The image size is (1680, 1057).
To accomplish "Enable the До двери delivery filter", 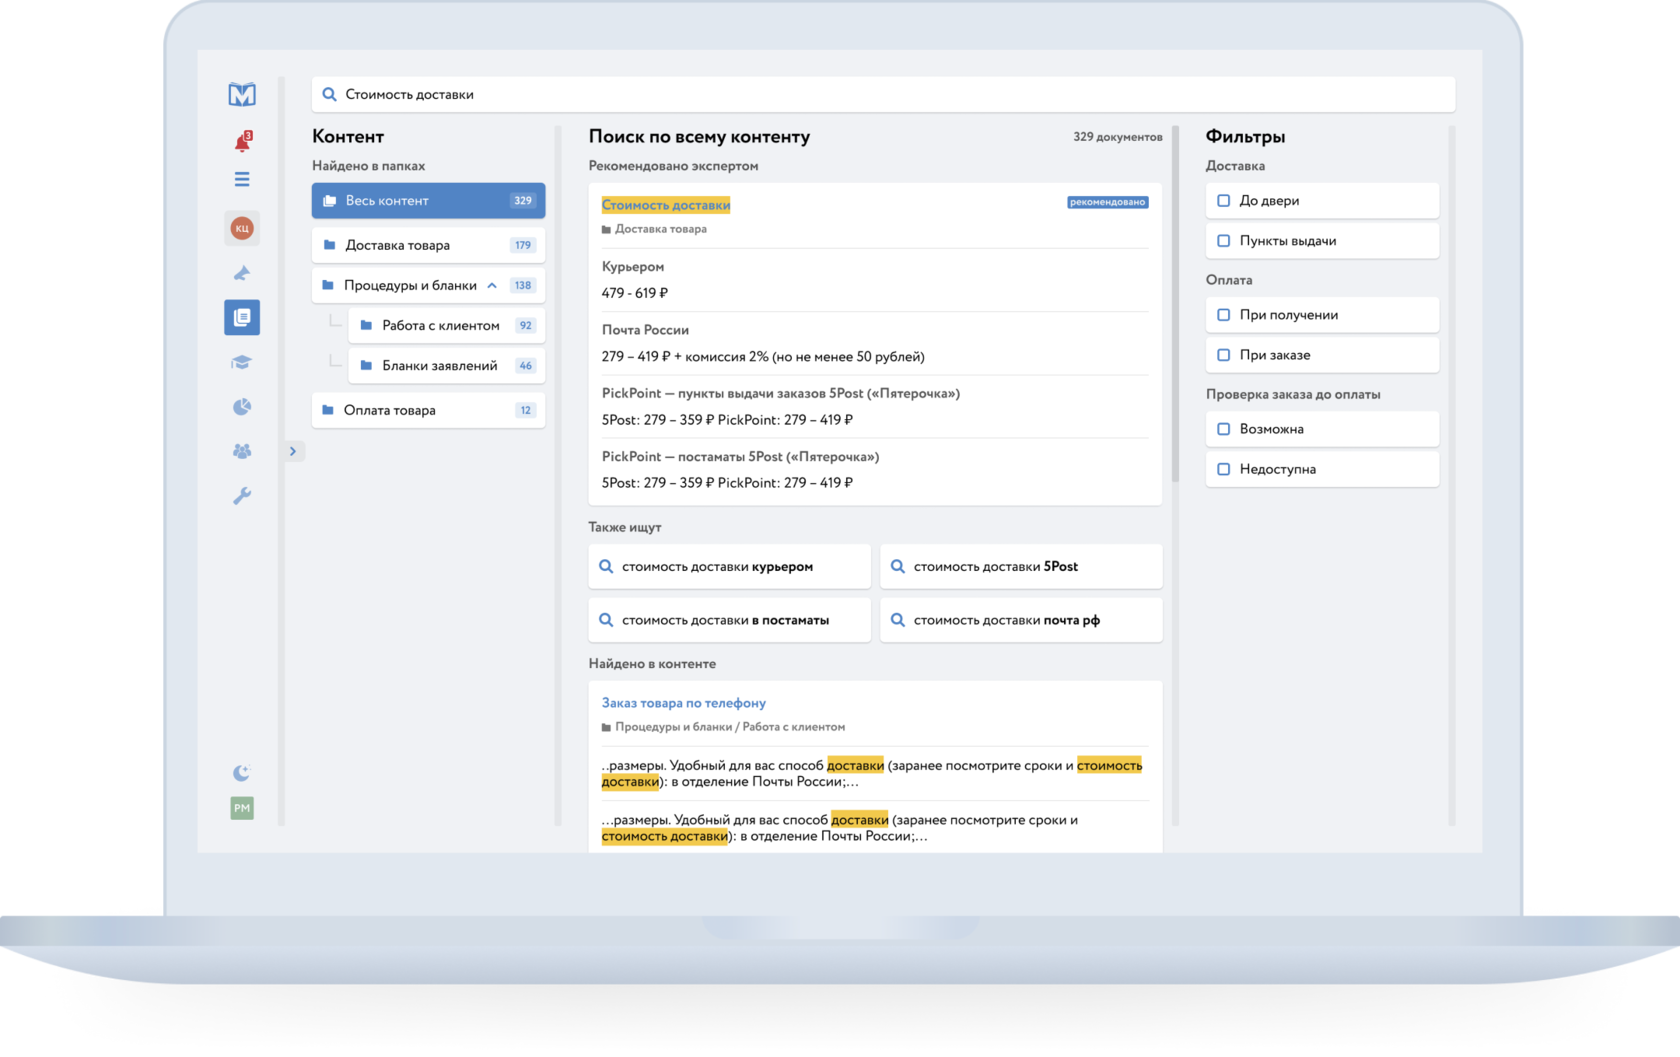I will click(1222, 200).
